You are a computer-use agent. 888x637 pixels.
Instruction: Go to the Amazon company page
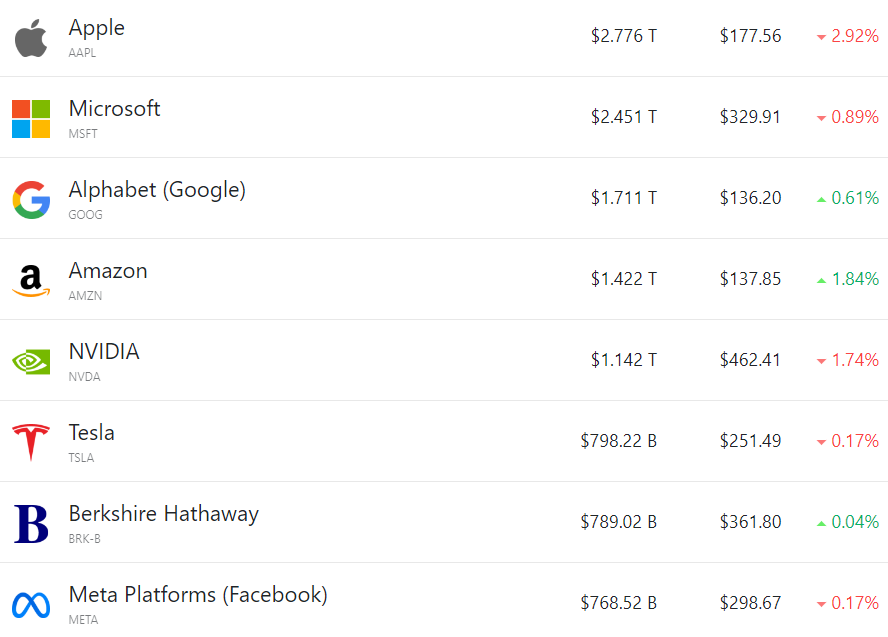(x=108, y=271)
